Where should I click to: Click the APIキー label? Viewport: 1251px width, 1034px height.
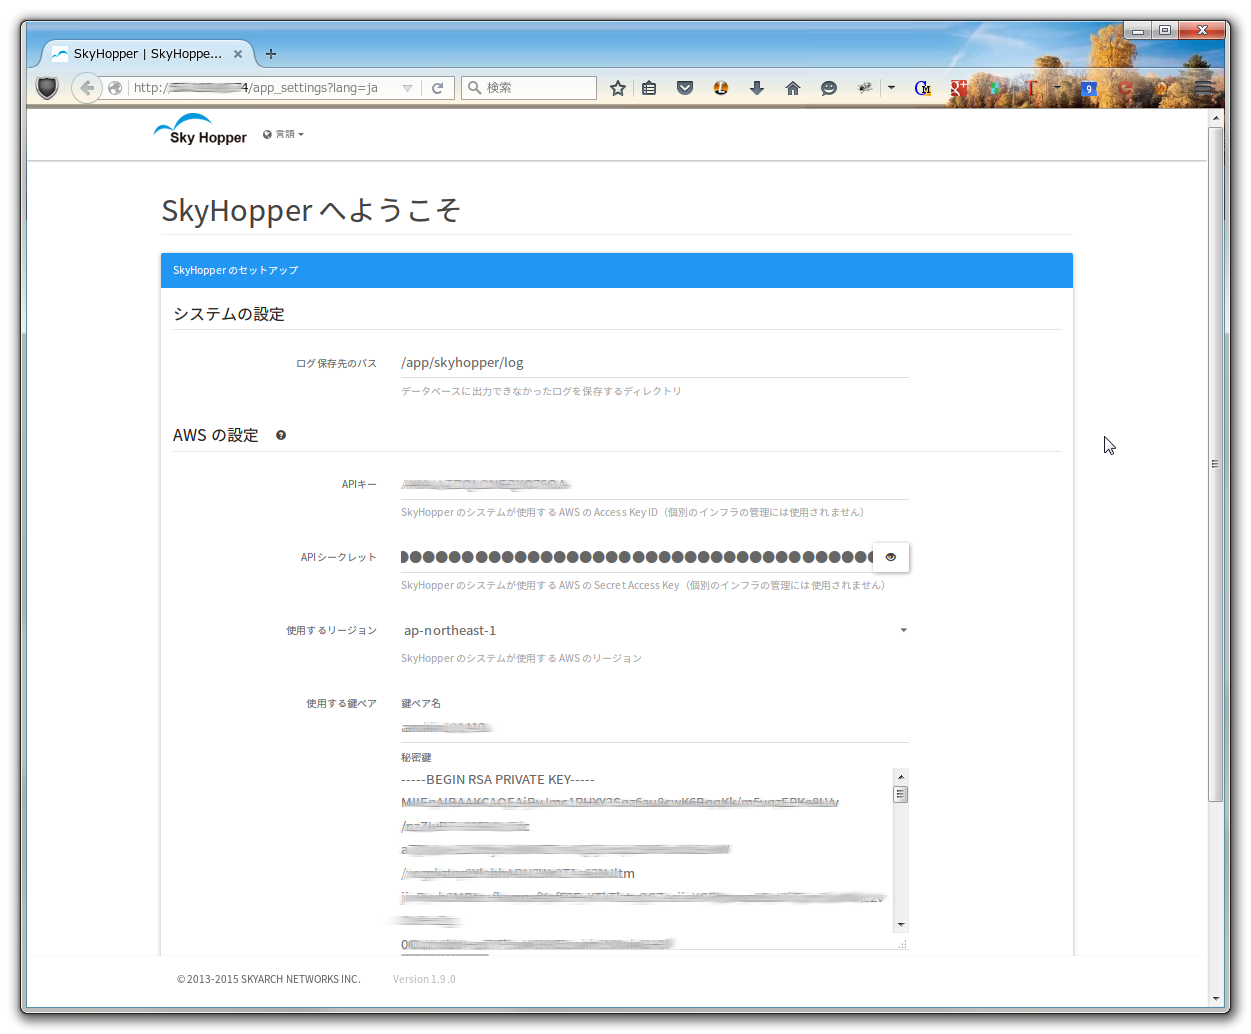(359, 485)
